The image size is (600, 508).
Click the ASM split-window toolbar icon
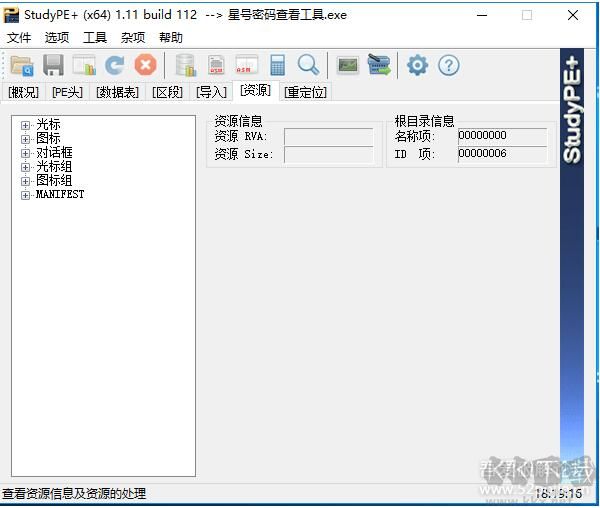pos(246,65)
